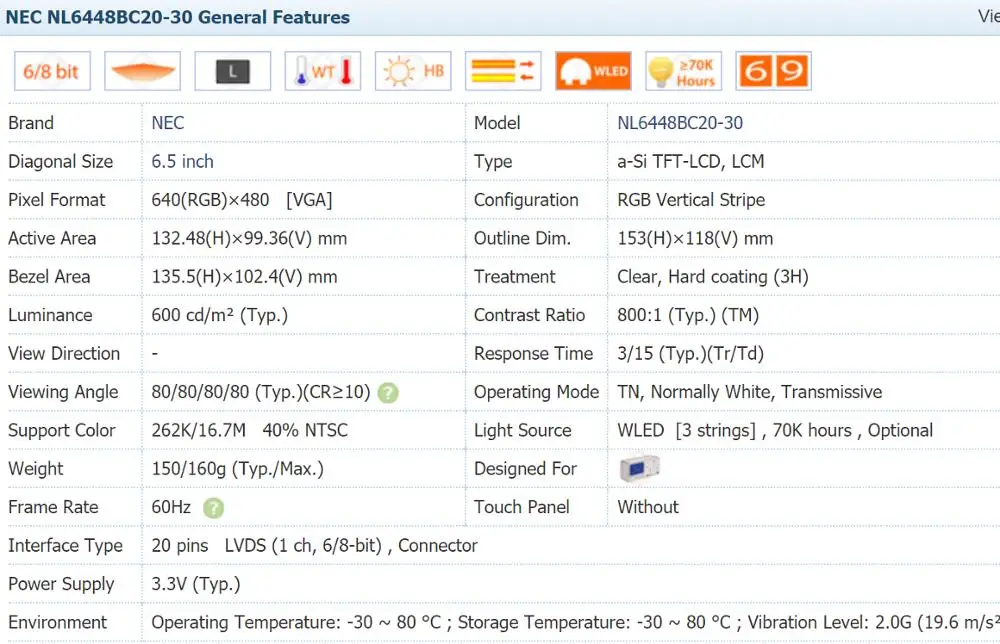Click the Support Color row label
The width and height of the screenshot is (1000, 644).
[x=61, y=431]
